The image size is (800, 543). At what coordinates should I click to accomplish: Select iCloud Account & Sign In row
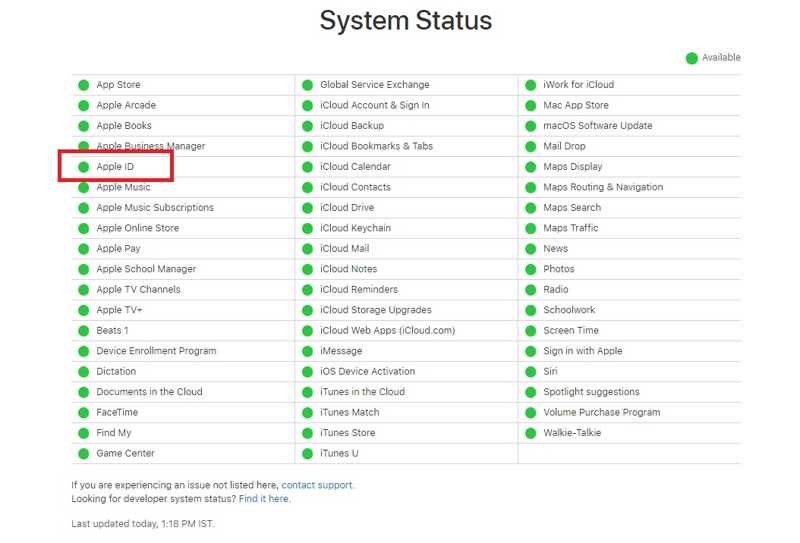click(x=407, y=105)
